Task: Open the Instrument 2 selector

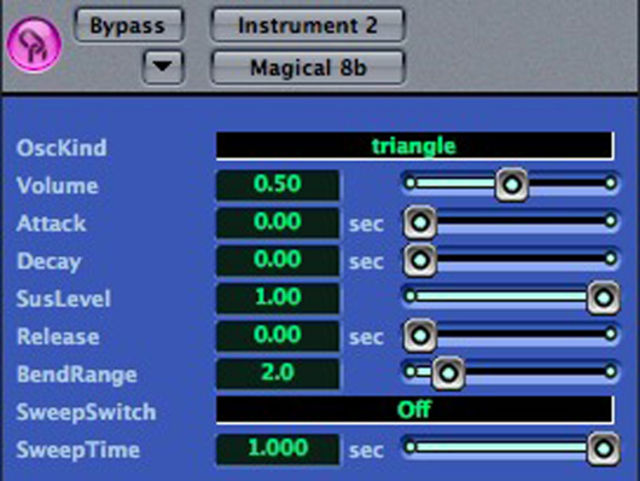Action: (x=308, y=25)
